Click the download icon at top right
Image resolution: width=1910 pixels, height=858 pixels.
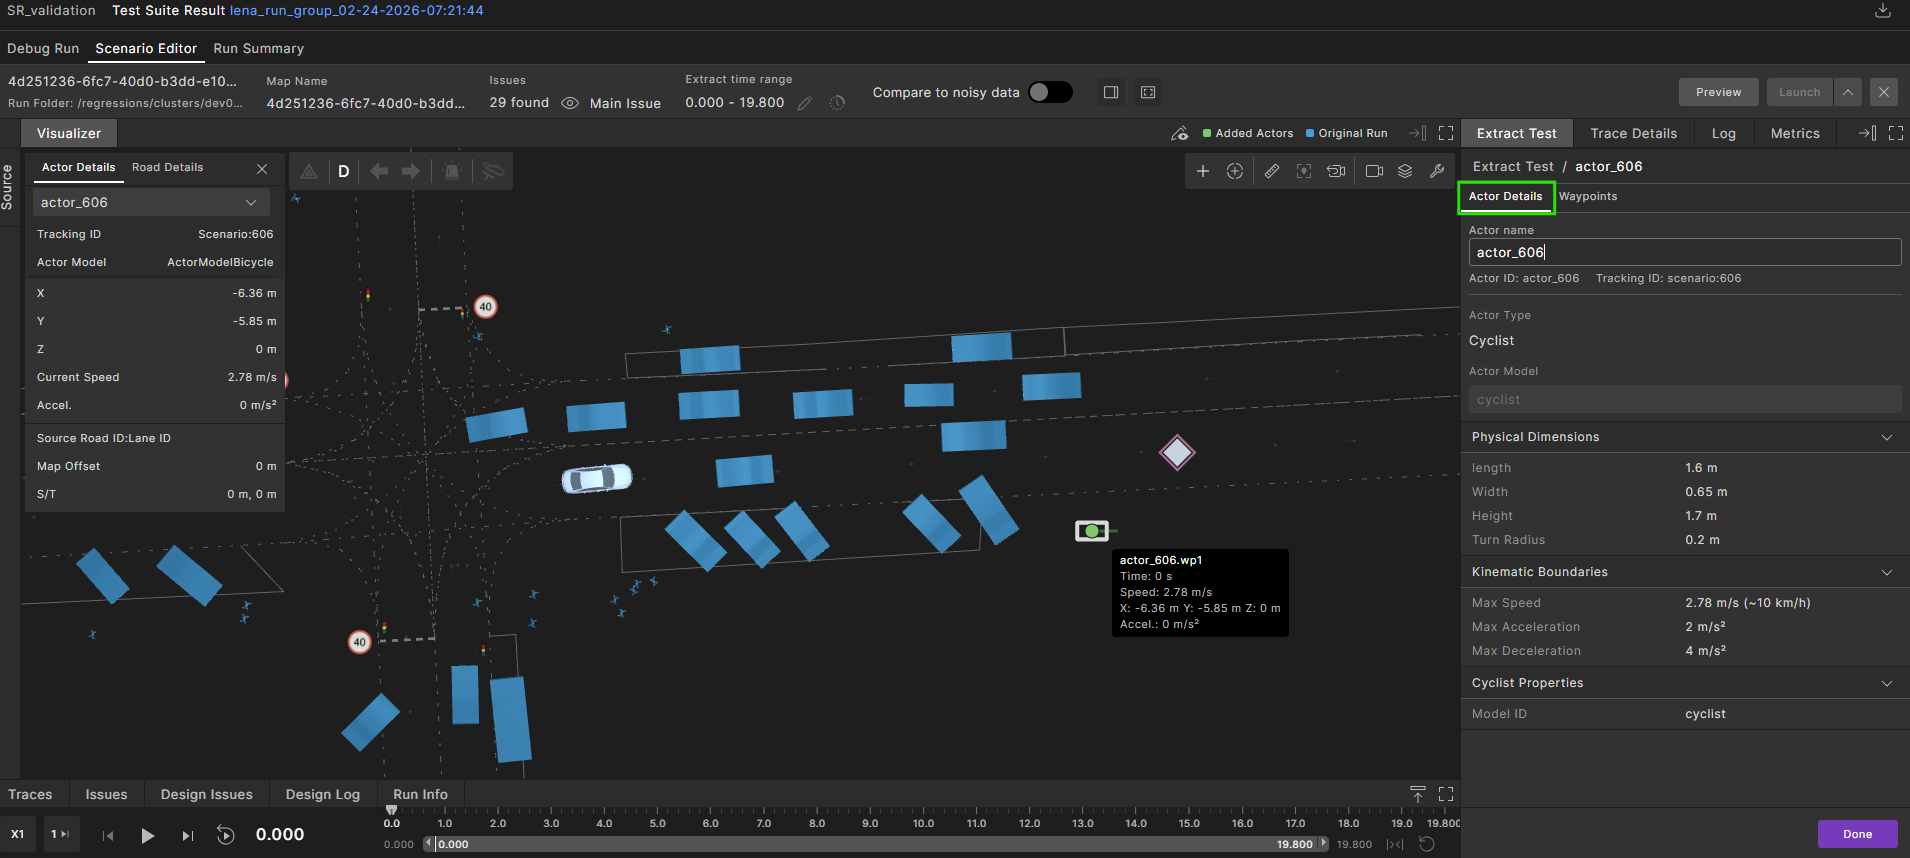pos(1882,11)
